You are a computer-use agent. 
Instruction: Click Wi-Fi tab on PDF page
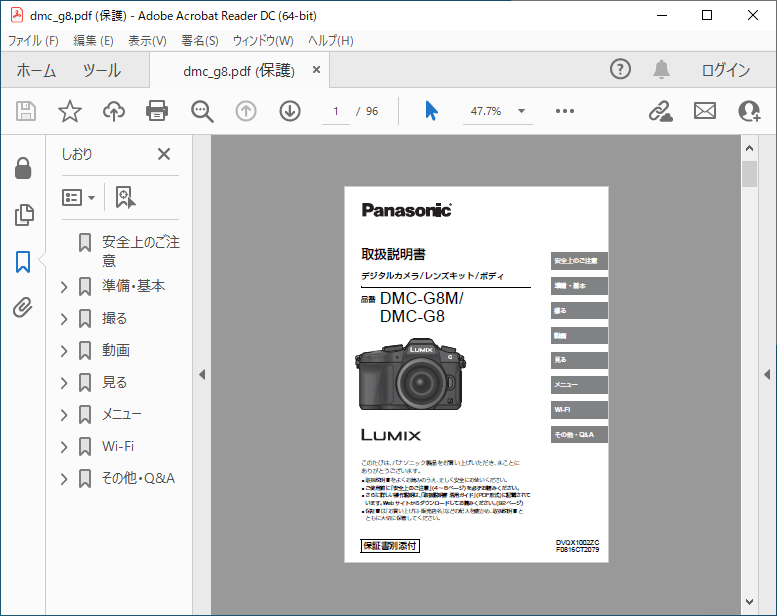[579, 410]
